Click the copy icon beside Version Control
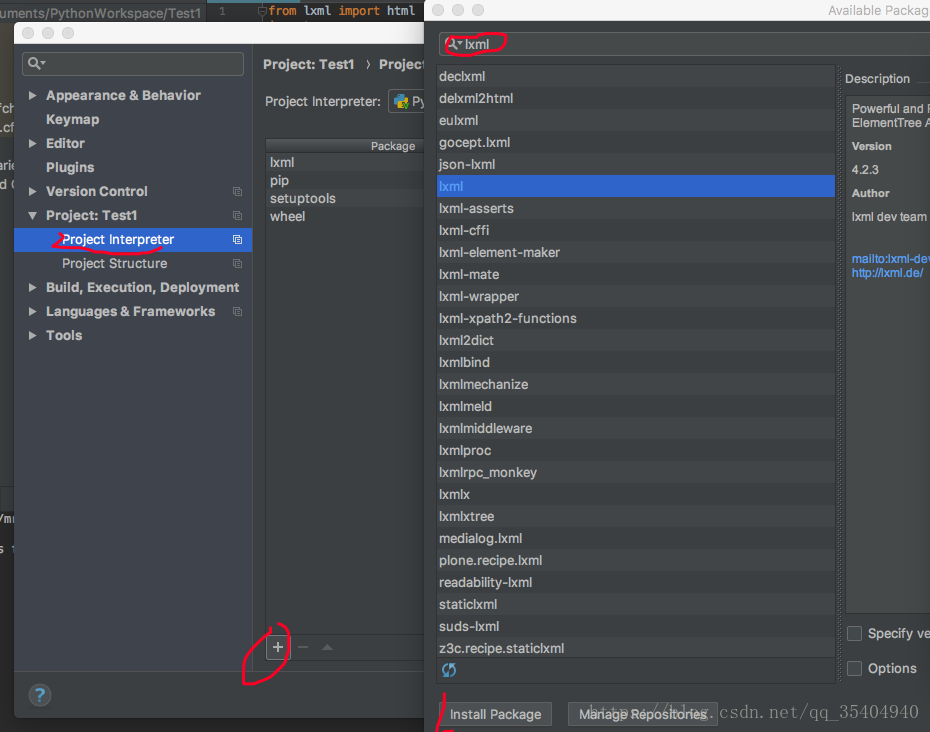This screenshot has height=732, width=930. tap(237, 192)
